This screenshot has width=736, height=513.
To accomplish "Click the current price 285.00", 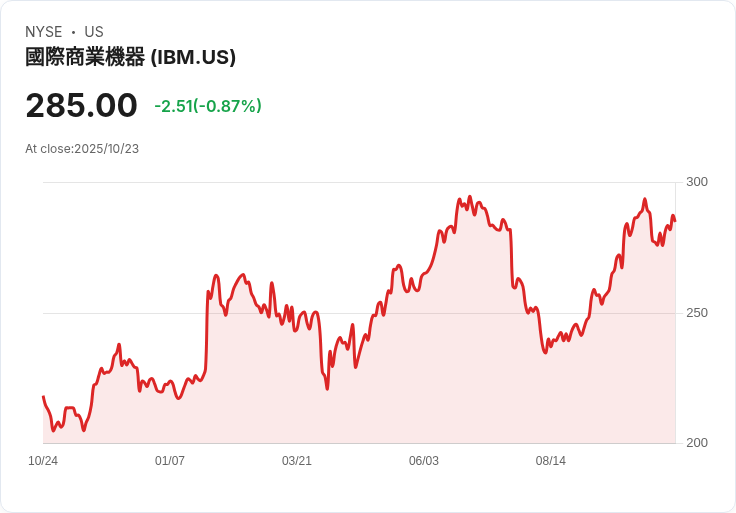I will point(81,106).
